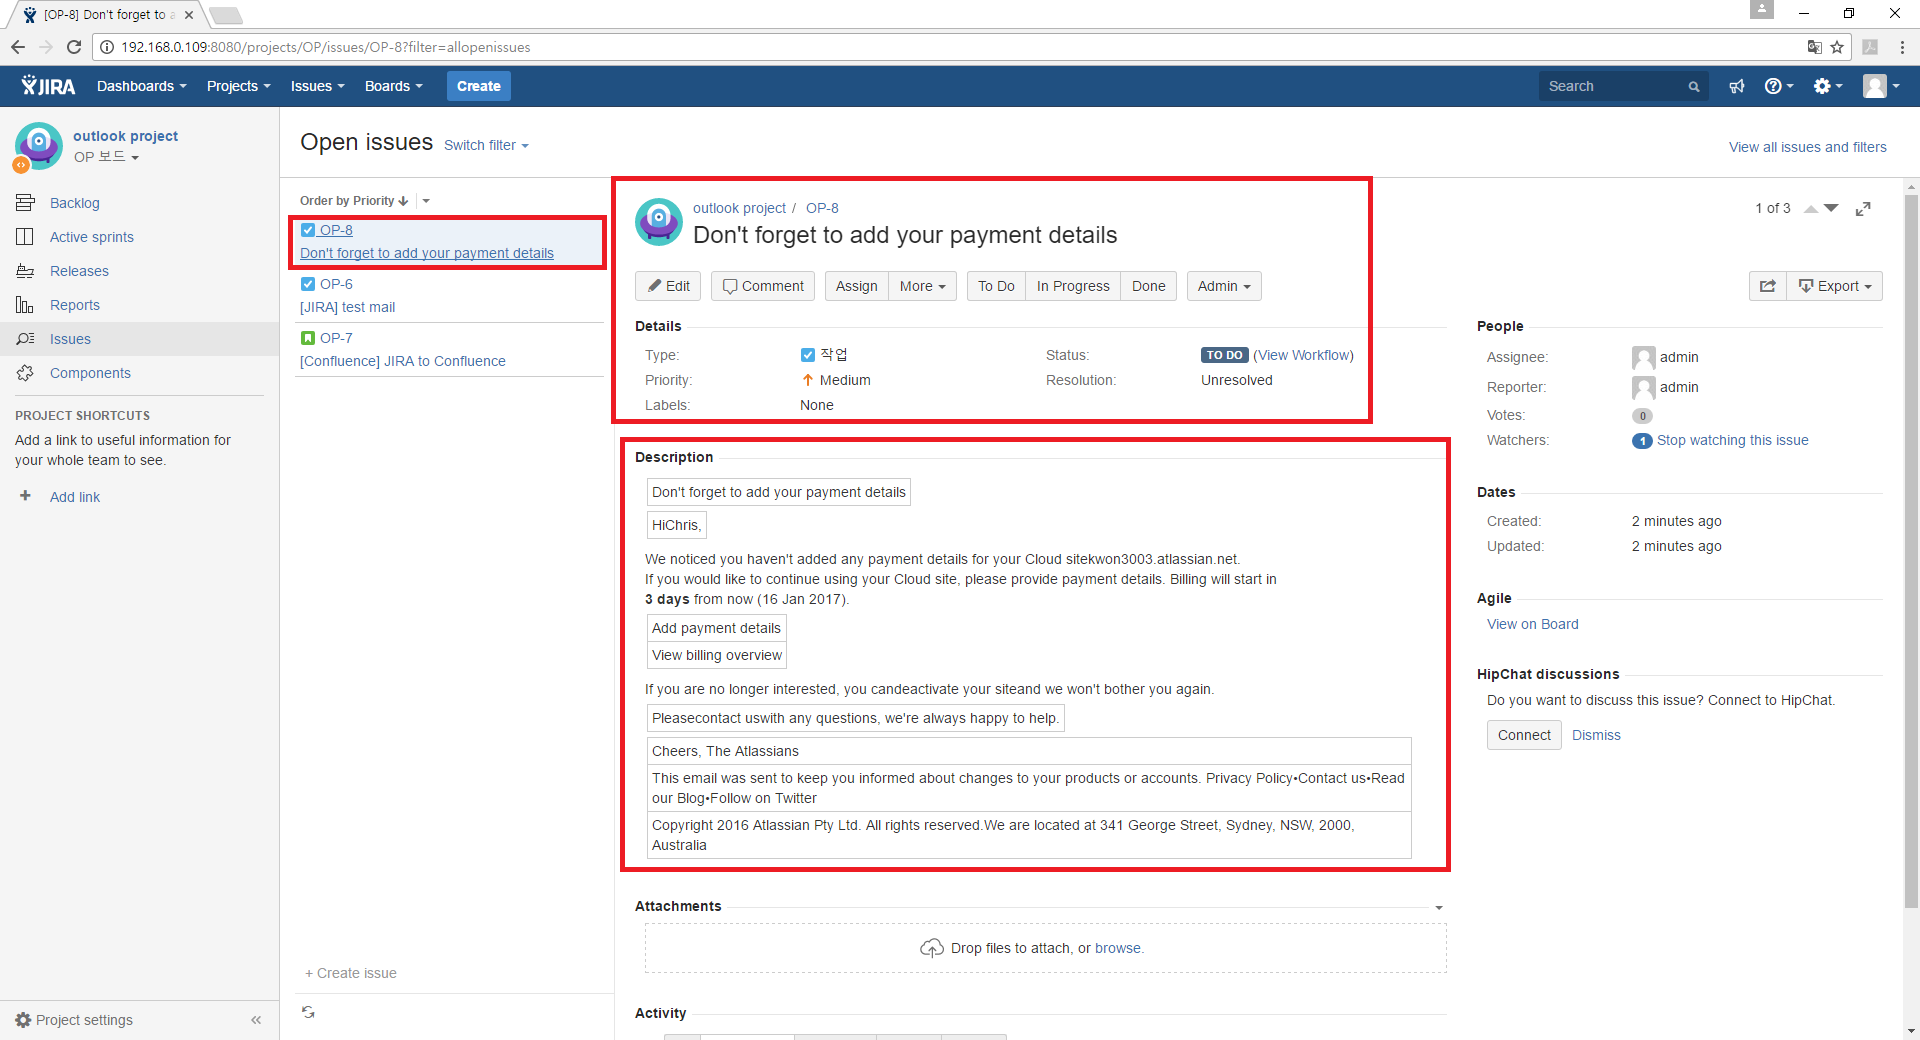Select issue OP-7 in list
Image resolution: width=1920 pixels, height=1040 pixels.
449,350
